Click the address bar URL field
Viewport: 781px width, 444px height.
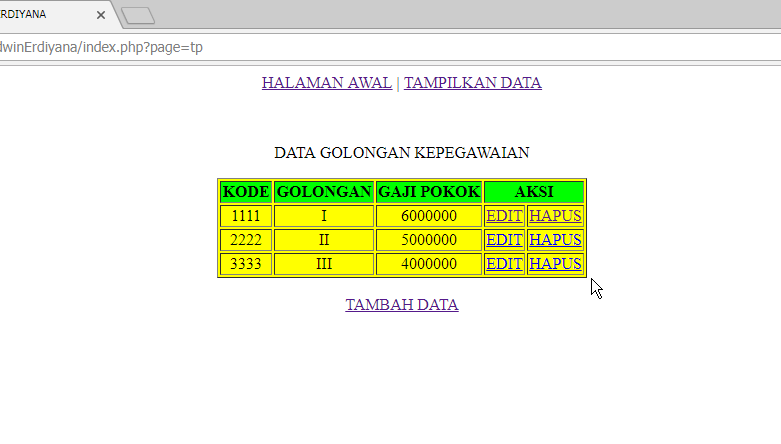[390, 47]
